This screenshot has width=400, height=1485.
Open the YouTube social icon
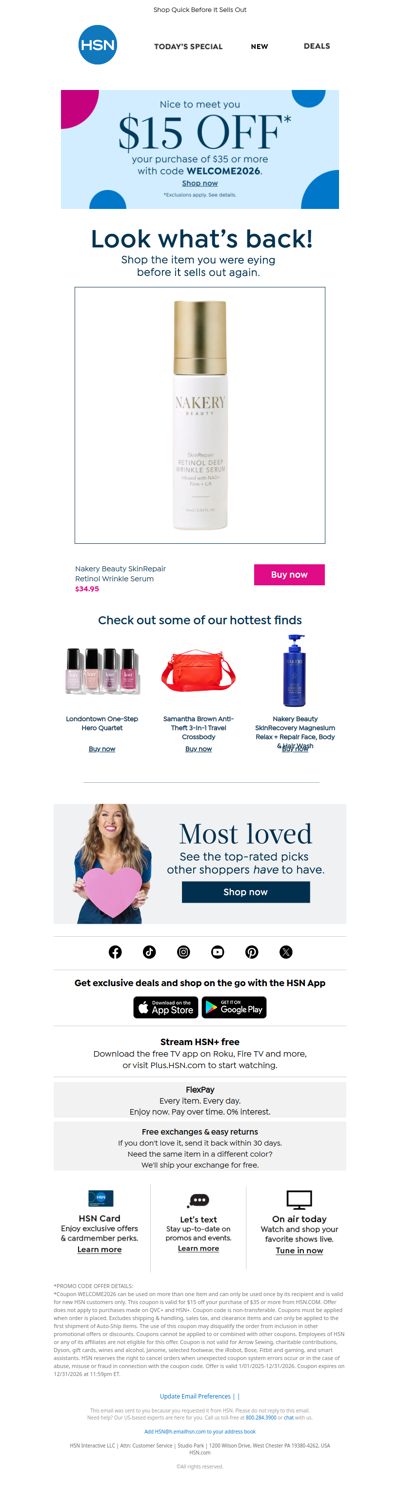coord(217,952)
